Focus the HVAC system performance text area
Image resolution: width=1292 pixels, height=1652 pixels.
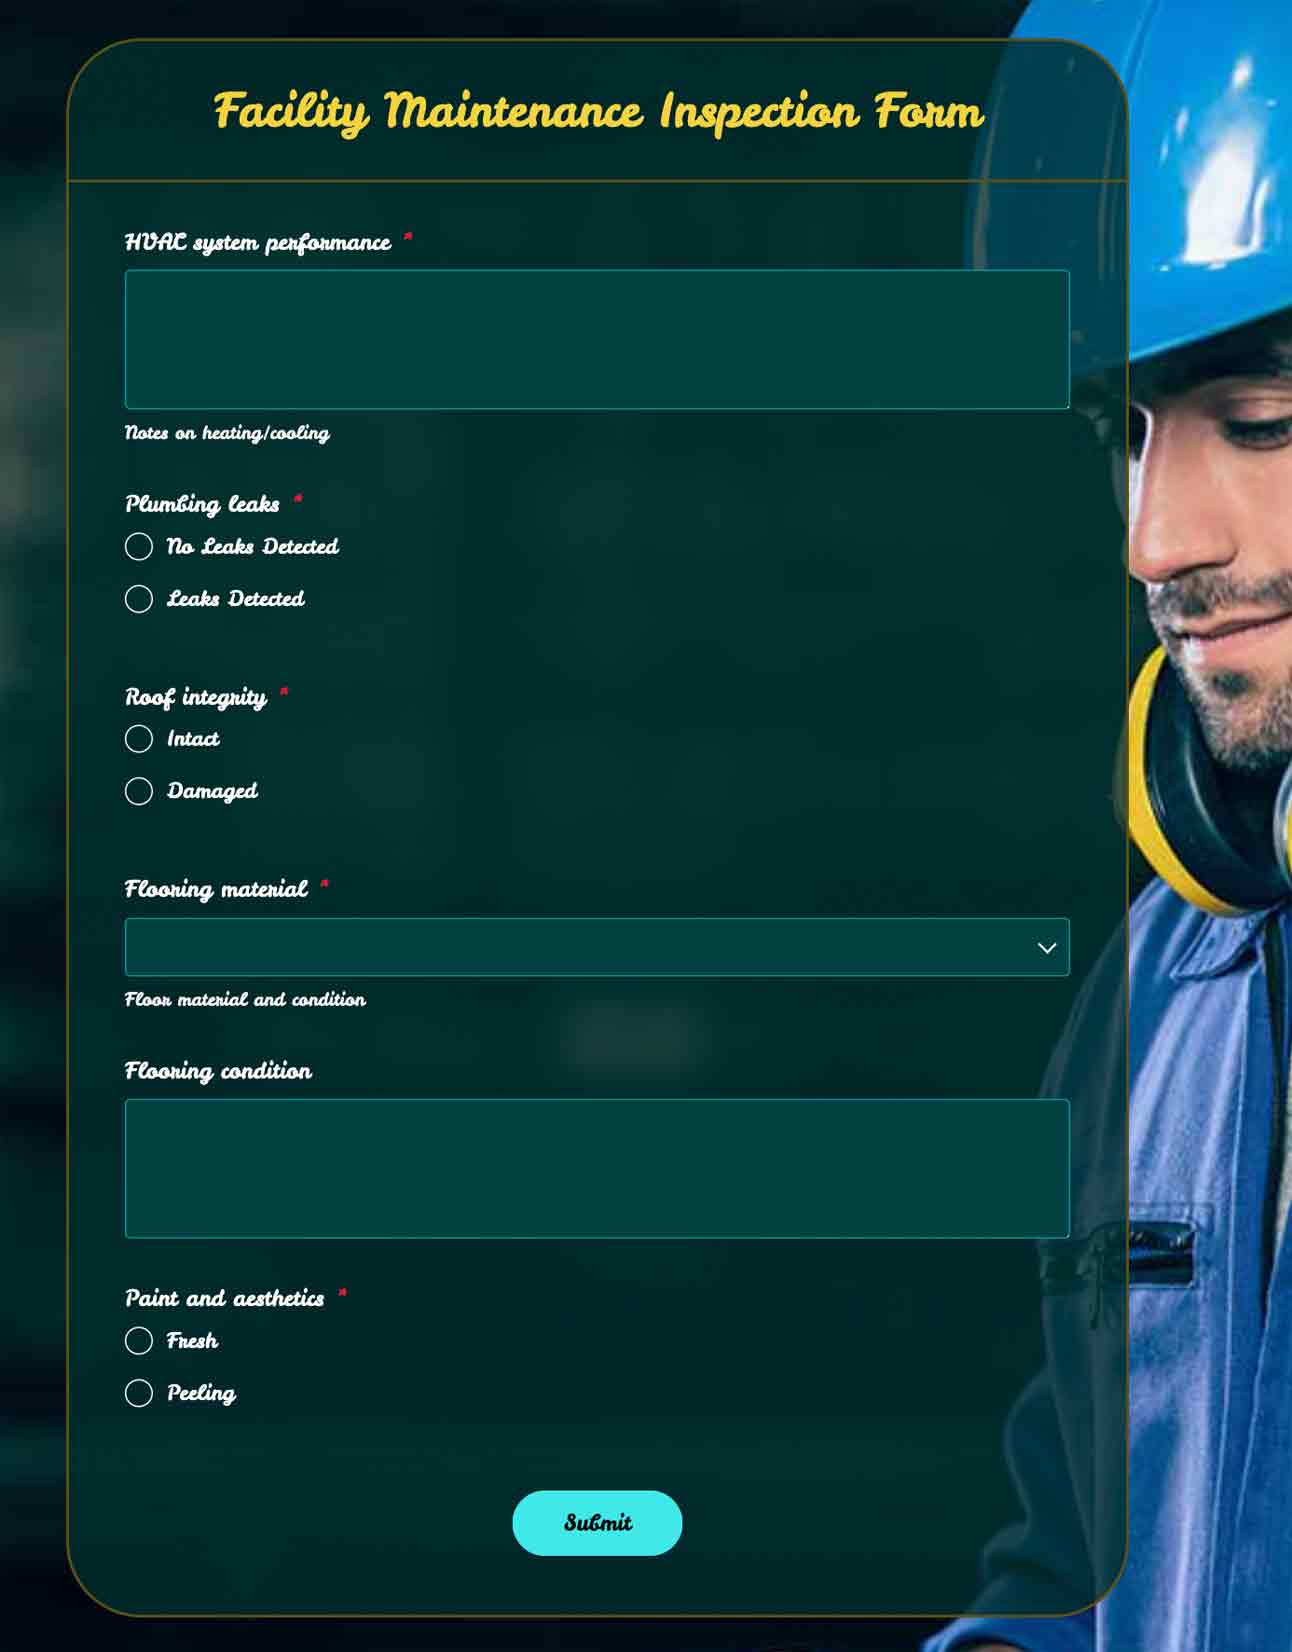tap(597, 340)
